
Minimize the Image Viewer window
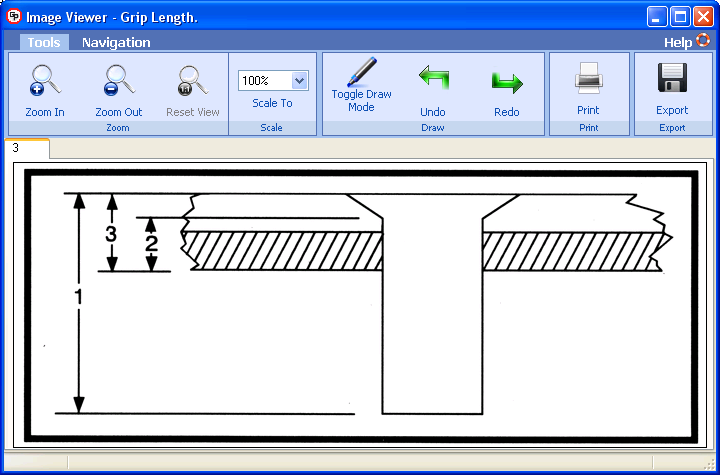point(657,16)
